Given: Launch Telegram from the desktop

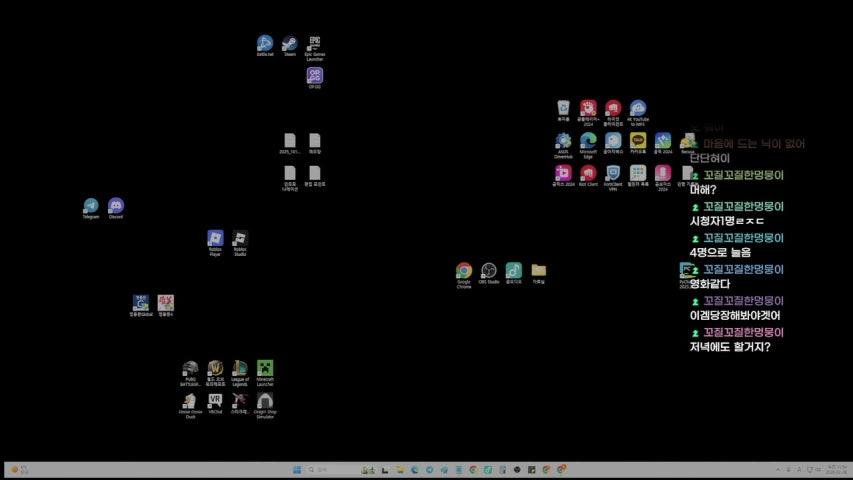Looking at the screenshot, I should tap(91, 206).
